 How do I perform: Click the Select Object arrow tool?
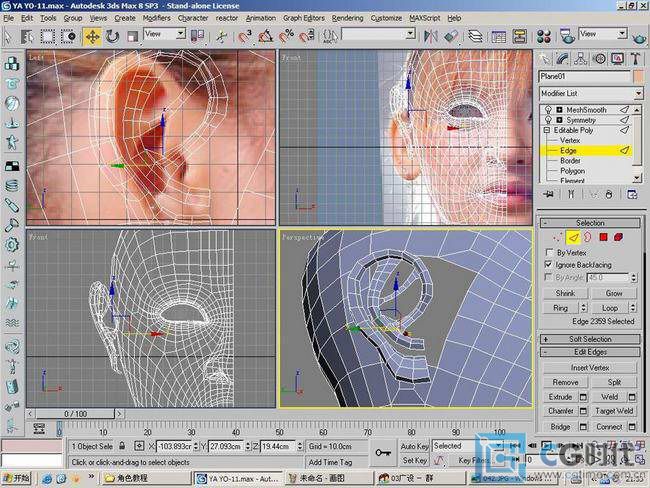click(x=8, y=36)
